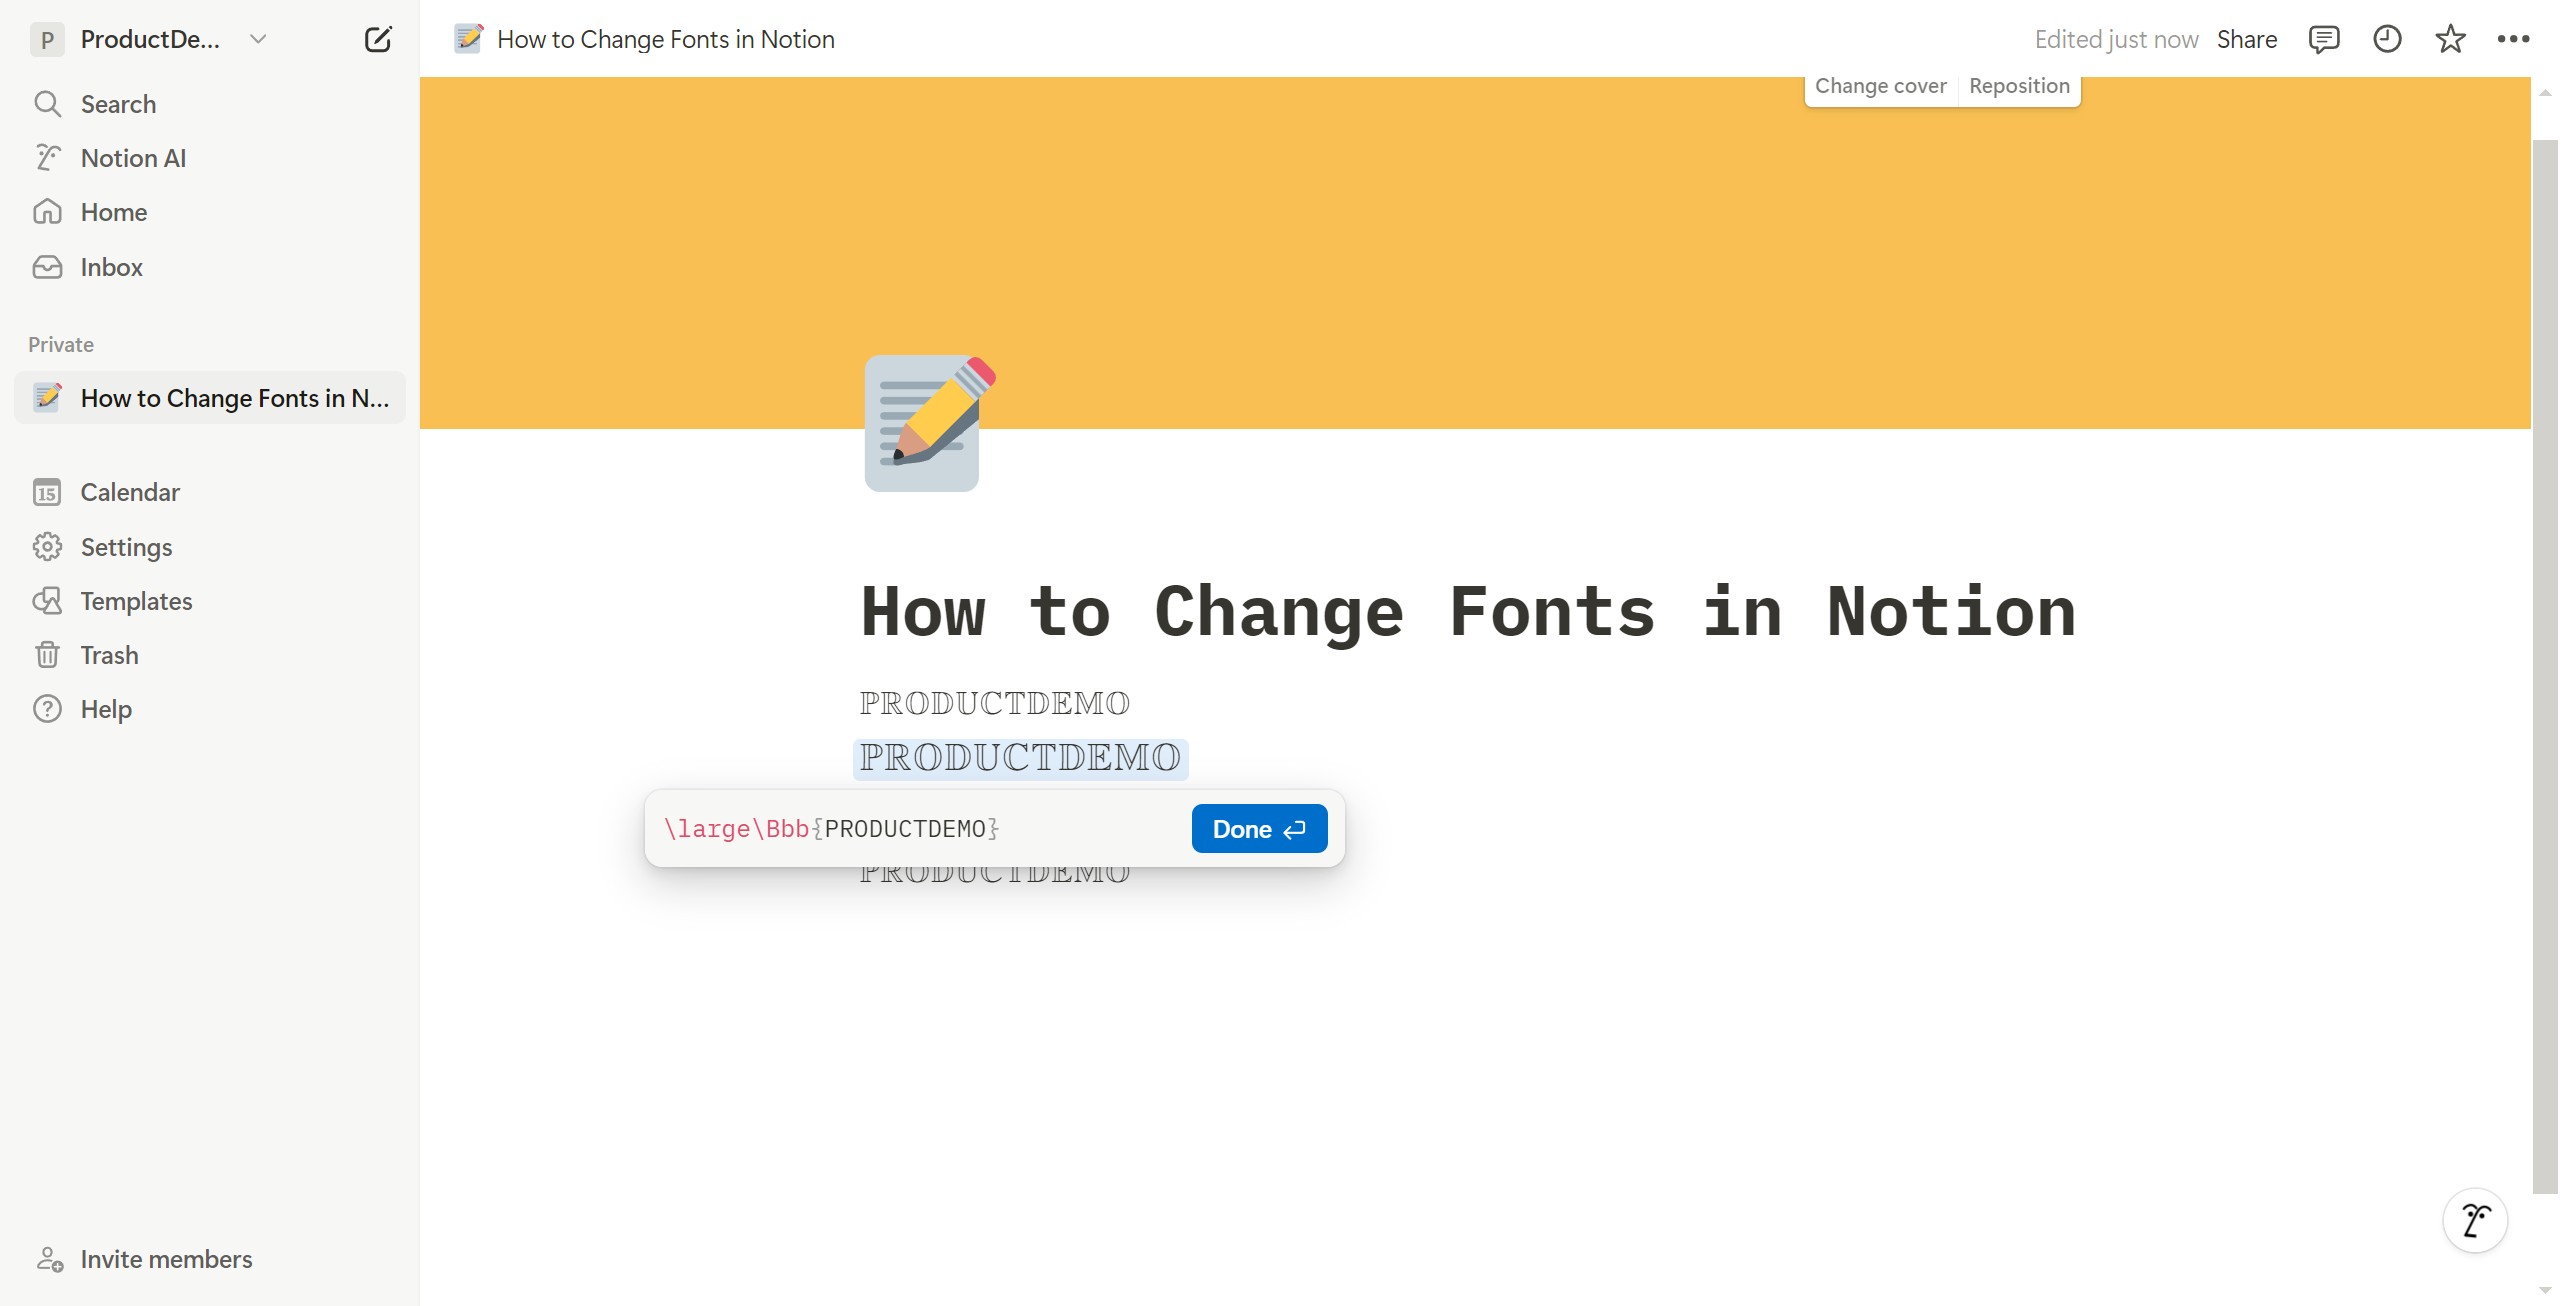Favorite the page with star icon
The height and width of the screenshot is (1306, 2561).
click(x=2450, y=39)
